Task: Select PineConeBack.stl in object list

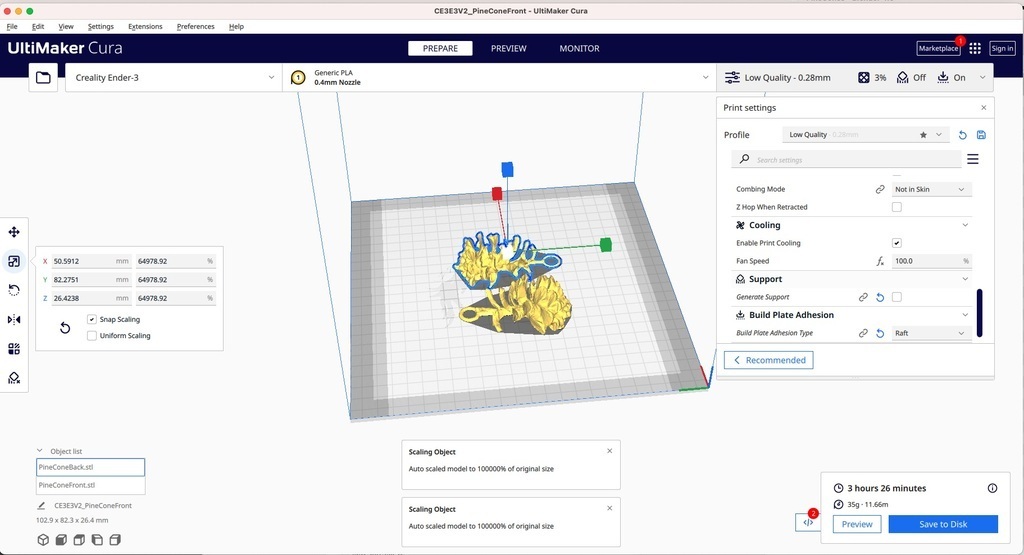Action: pyautogui.click(x=90, y=468)
